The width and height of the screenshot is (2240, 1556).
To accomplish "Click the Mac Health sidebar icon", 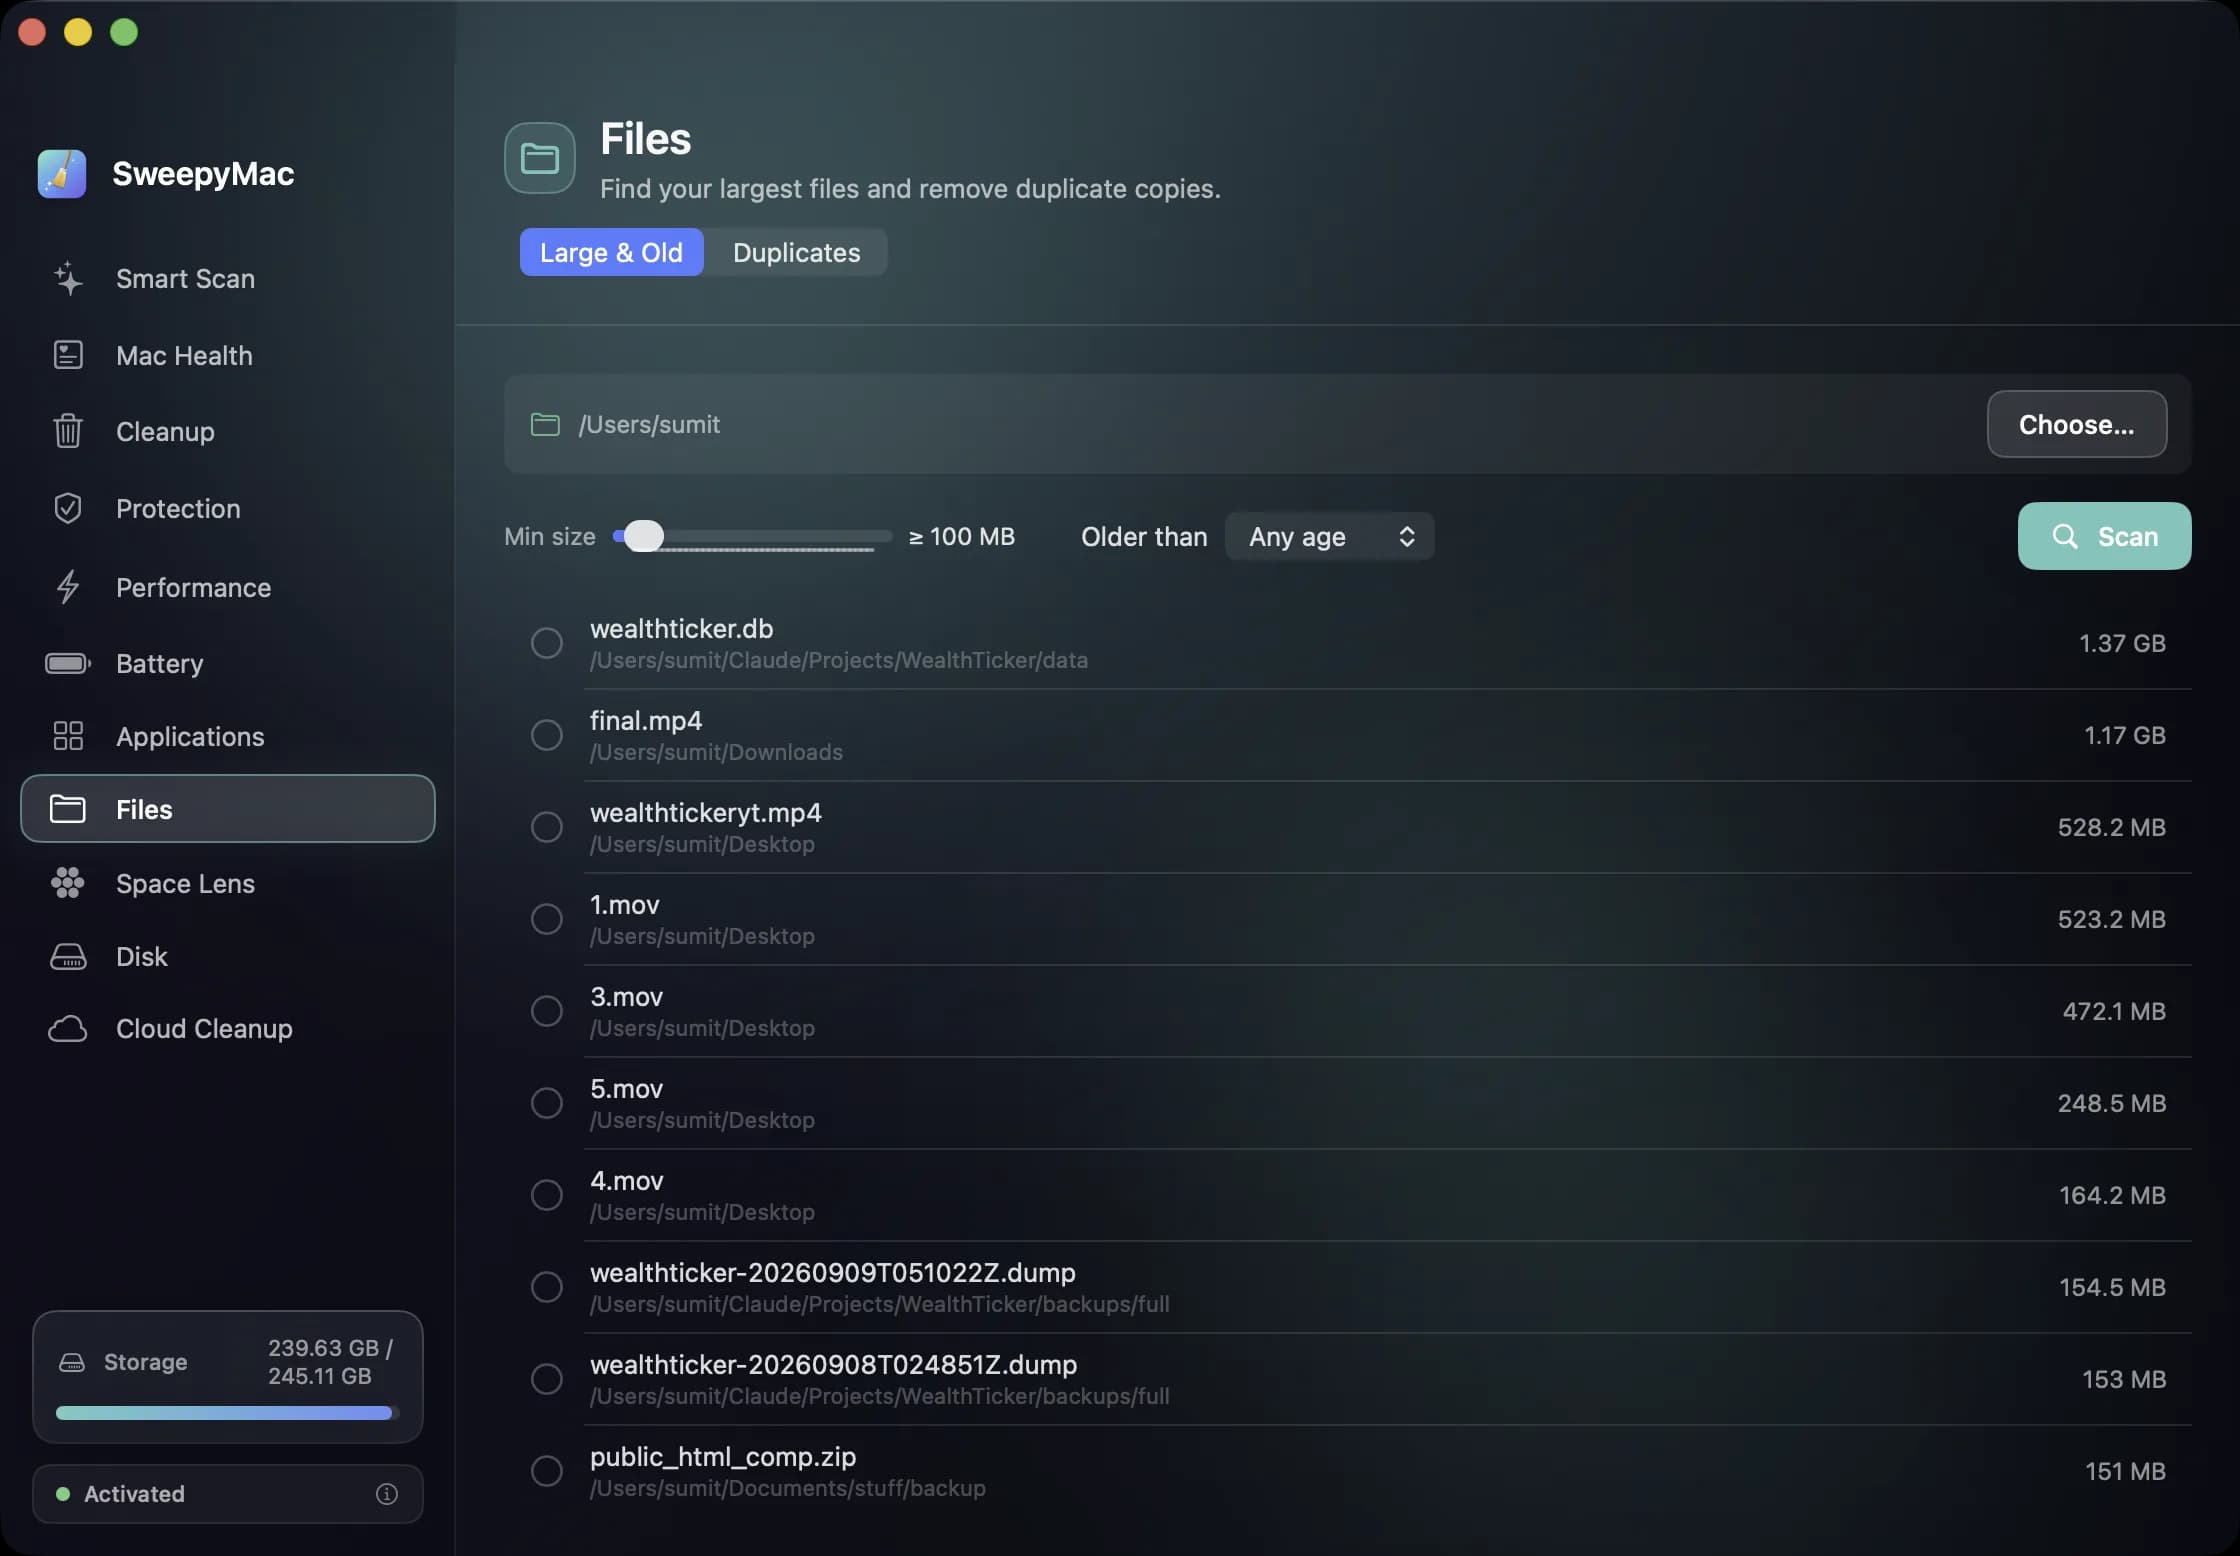I will (68, 355).
